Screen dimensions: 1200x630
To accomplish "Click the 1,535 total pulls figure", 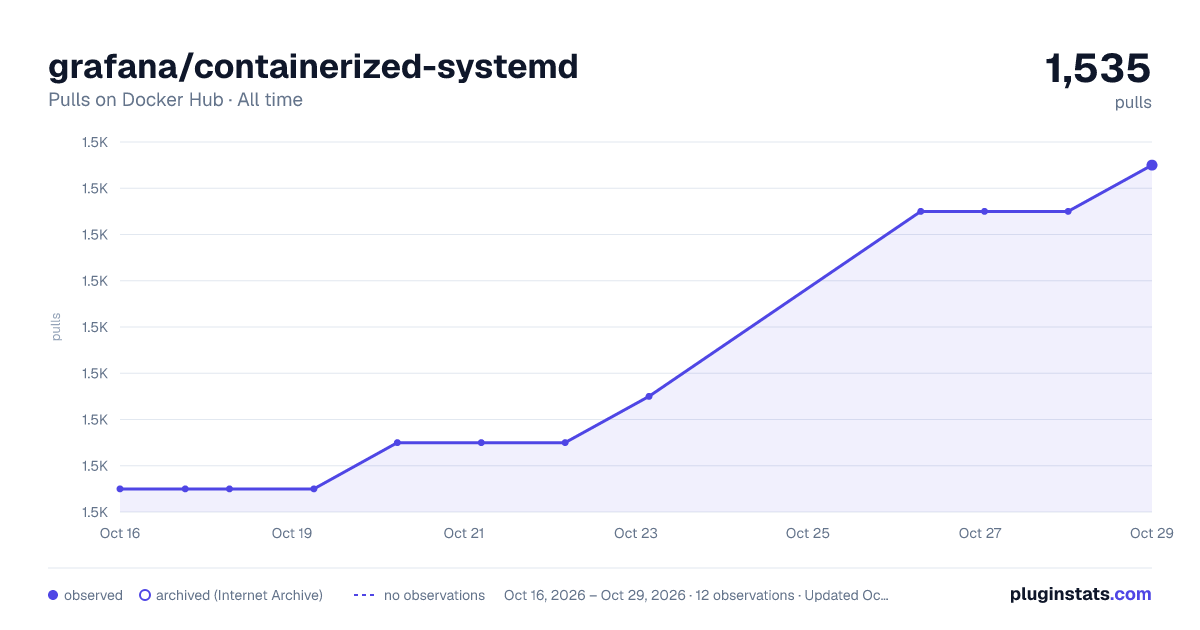I will point(1098,69).
